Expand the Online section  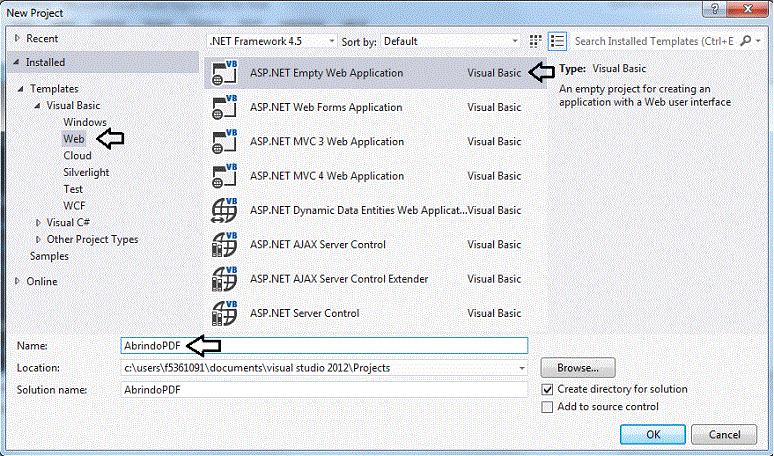18,281
